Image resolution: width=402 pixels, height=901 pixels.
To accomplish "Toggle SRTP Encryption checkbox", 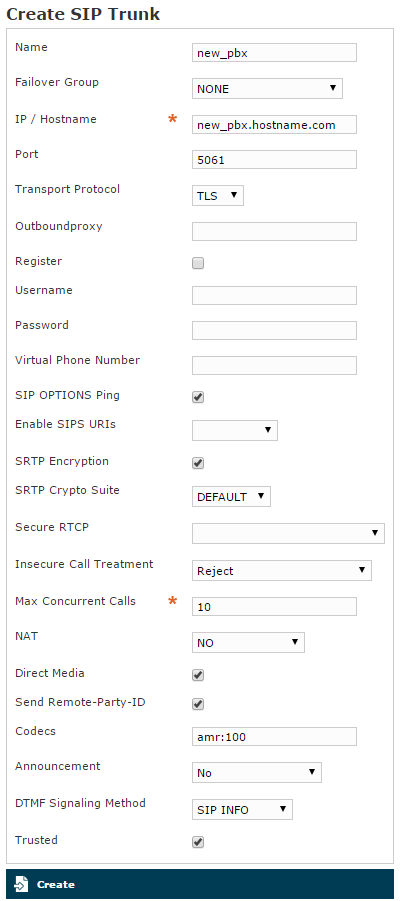I will [198, 463].
